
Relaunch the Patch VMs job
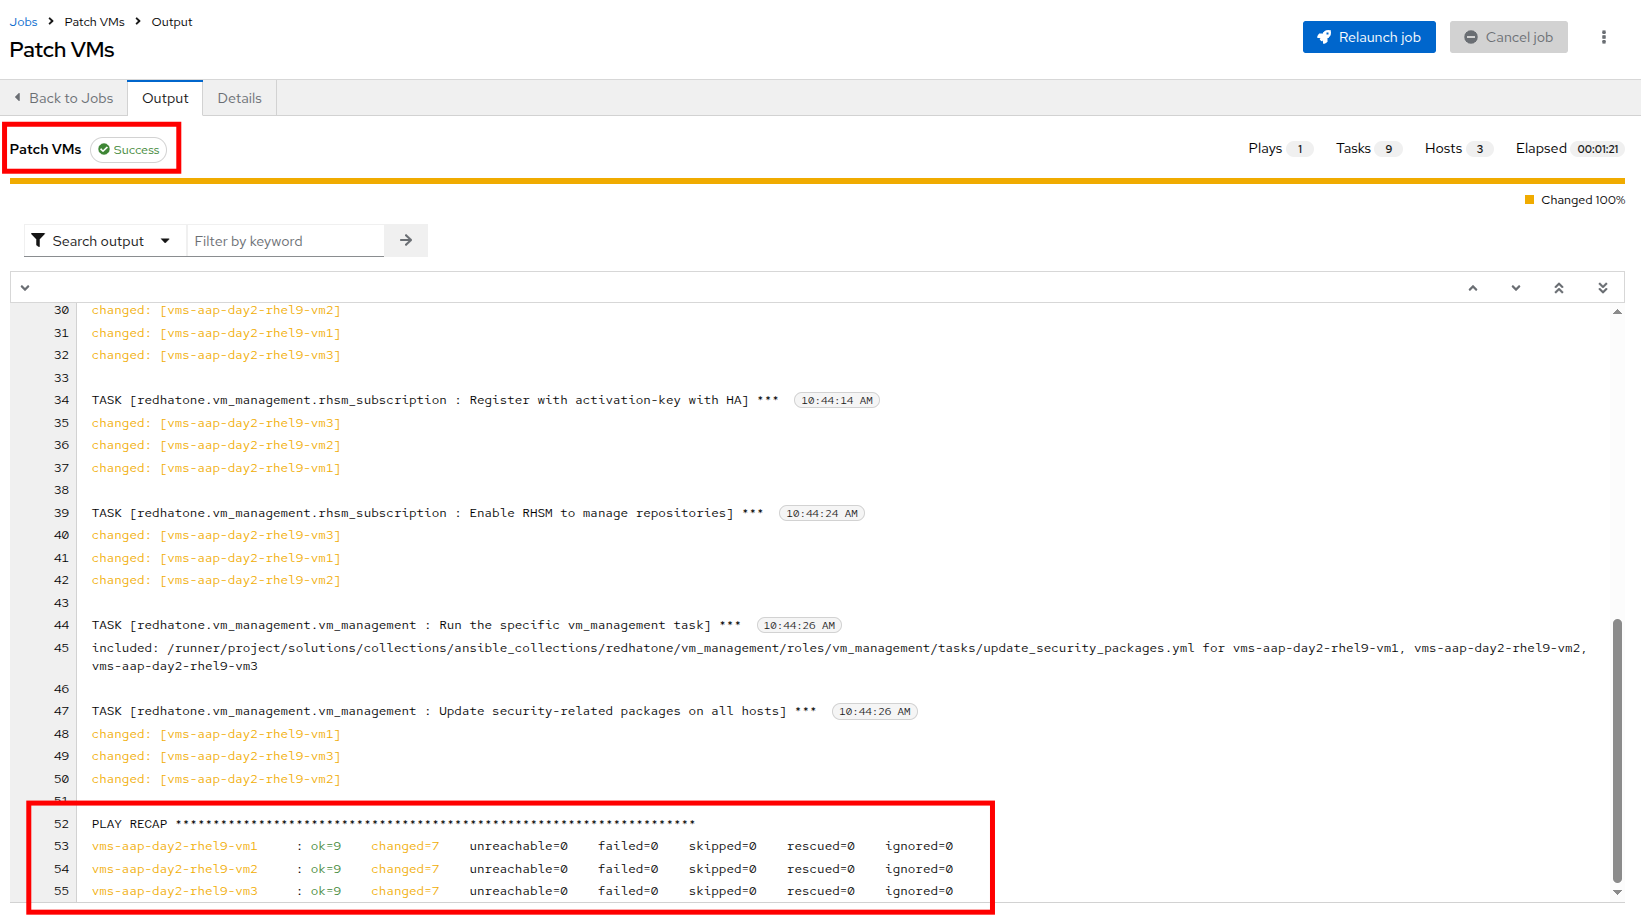pyautogui.click(x=1368, y=37)
